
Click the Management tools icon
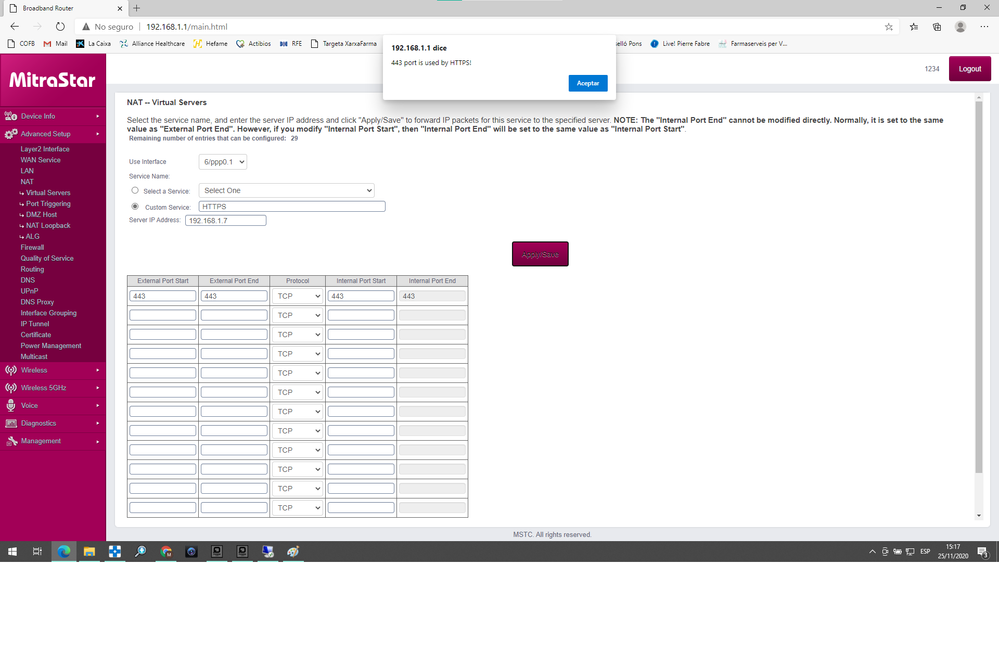click(x=11, y=441)
